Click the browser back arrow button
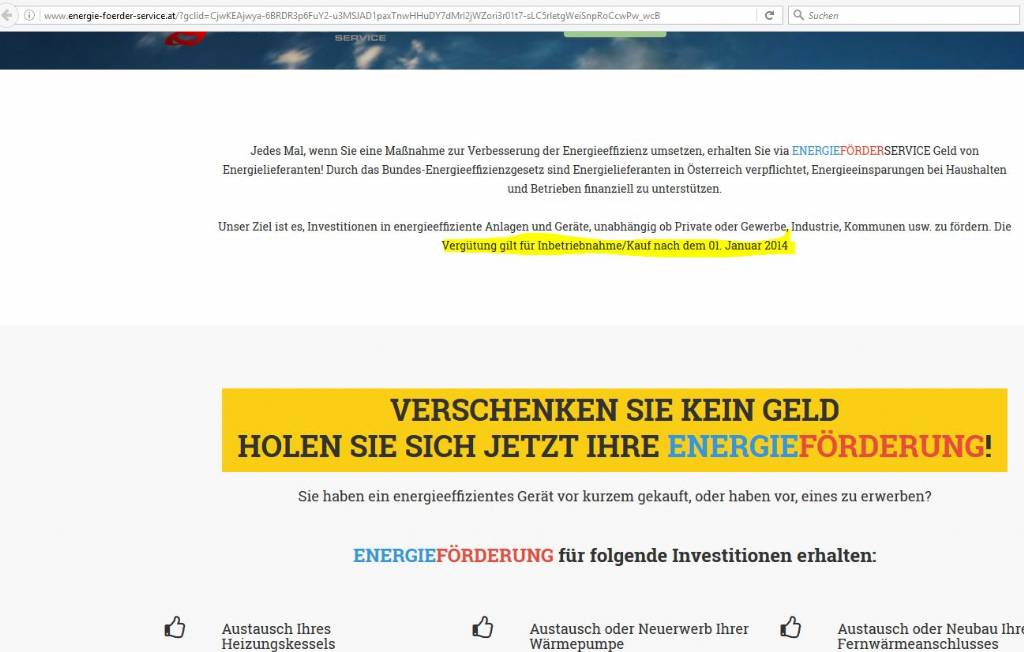This screenshot has height=652, width=1024. click(x=7, y=15)
